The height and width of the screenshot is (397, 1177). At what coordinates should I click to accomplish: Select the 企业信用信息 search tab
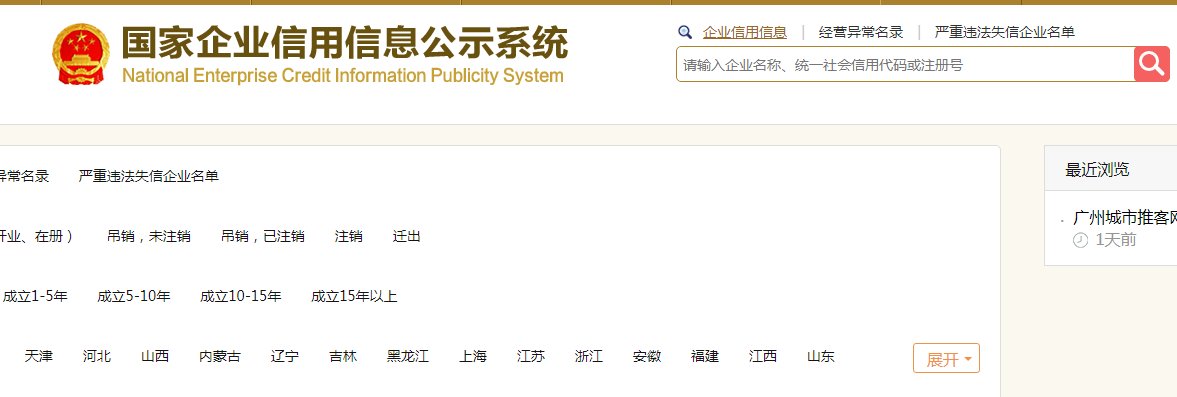tap(745, 32)
